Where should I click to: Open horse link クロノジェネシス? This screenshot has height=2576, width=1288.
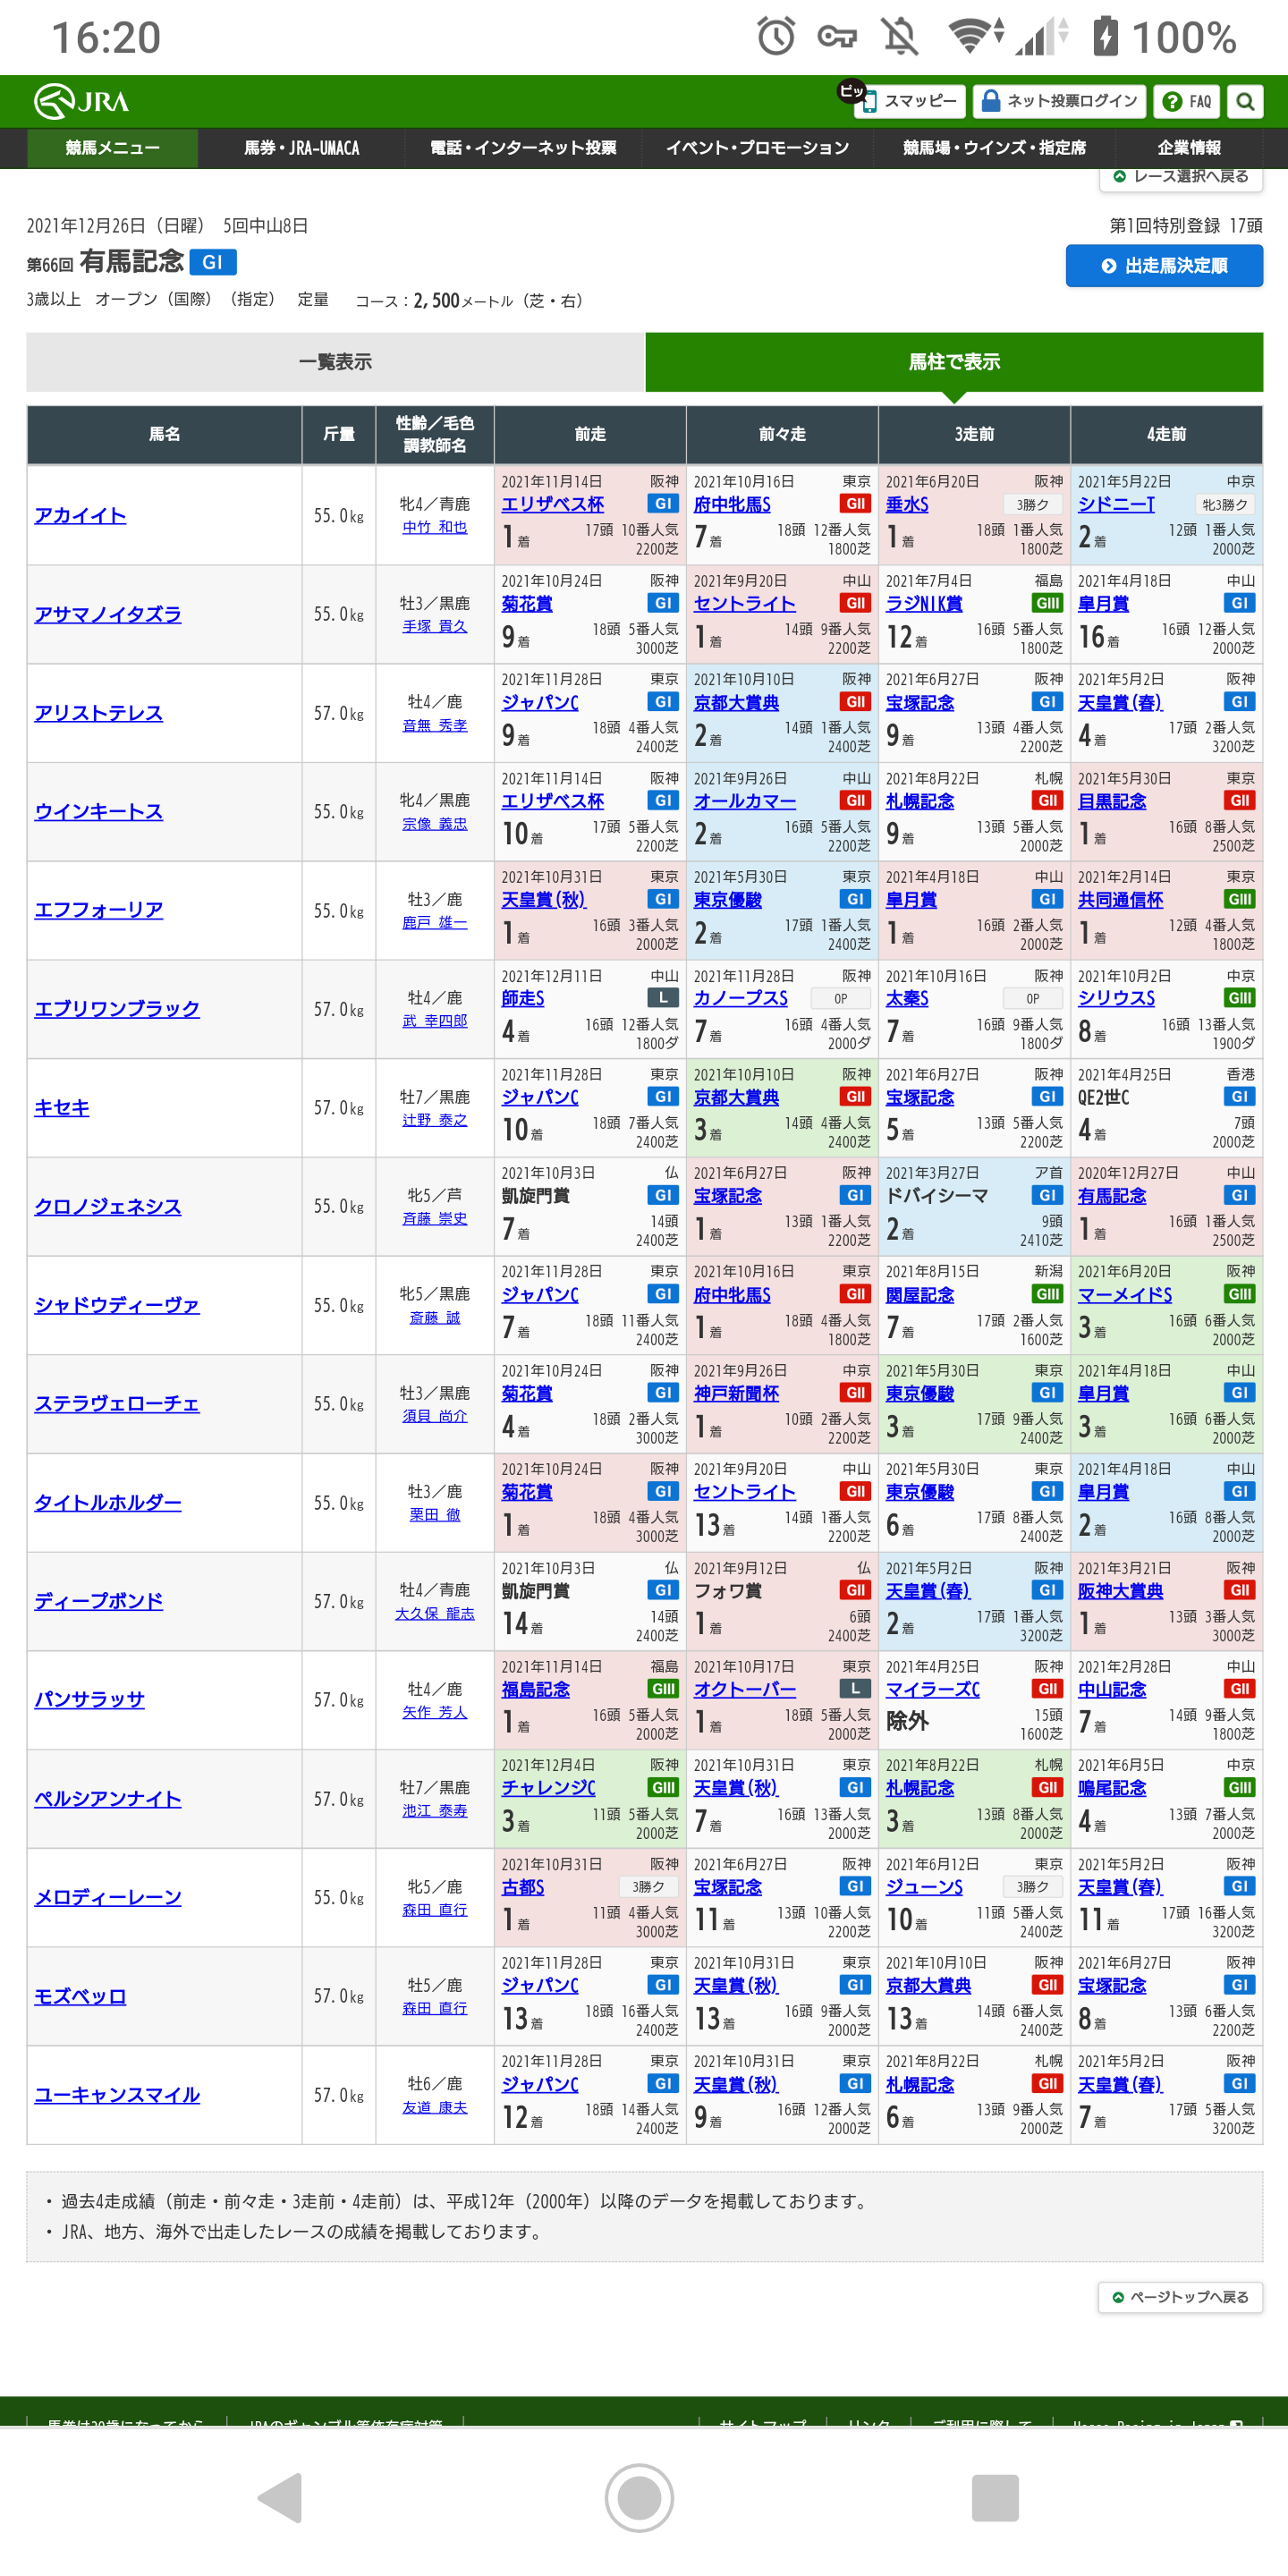tap(108, 1206)
